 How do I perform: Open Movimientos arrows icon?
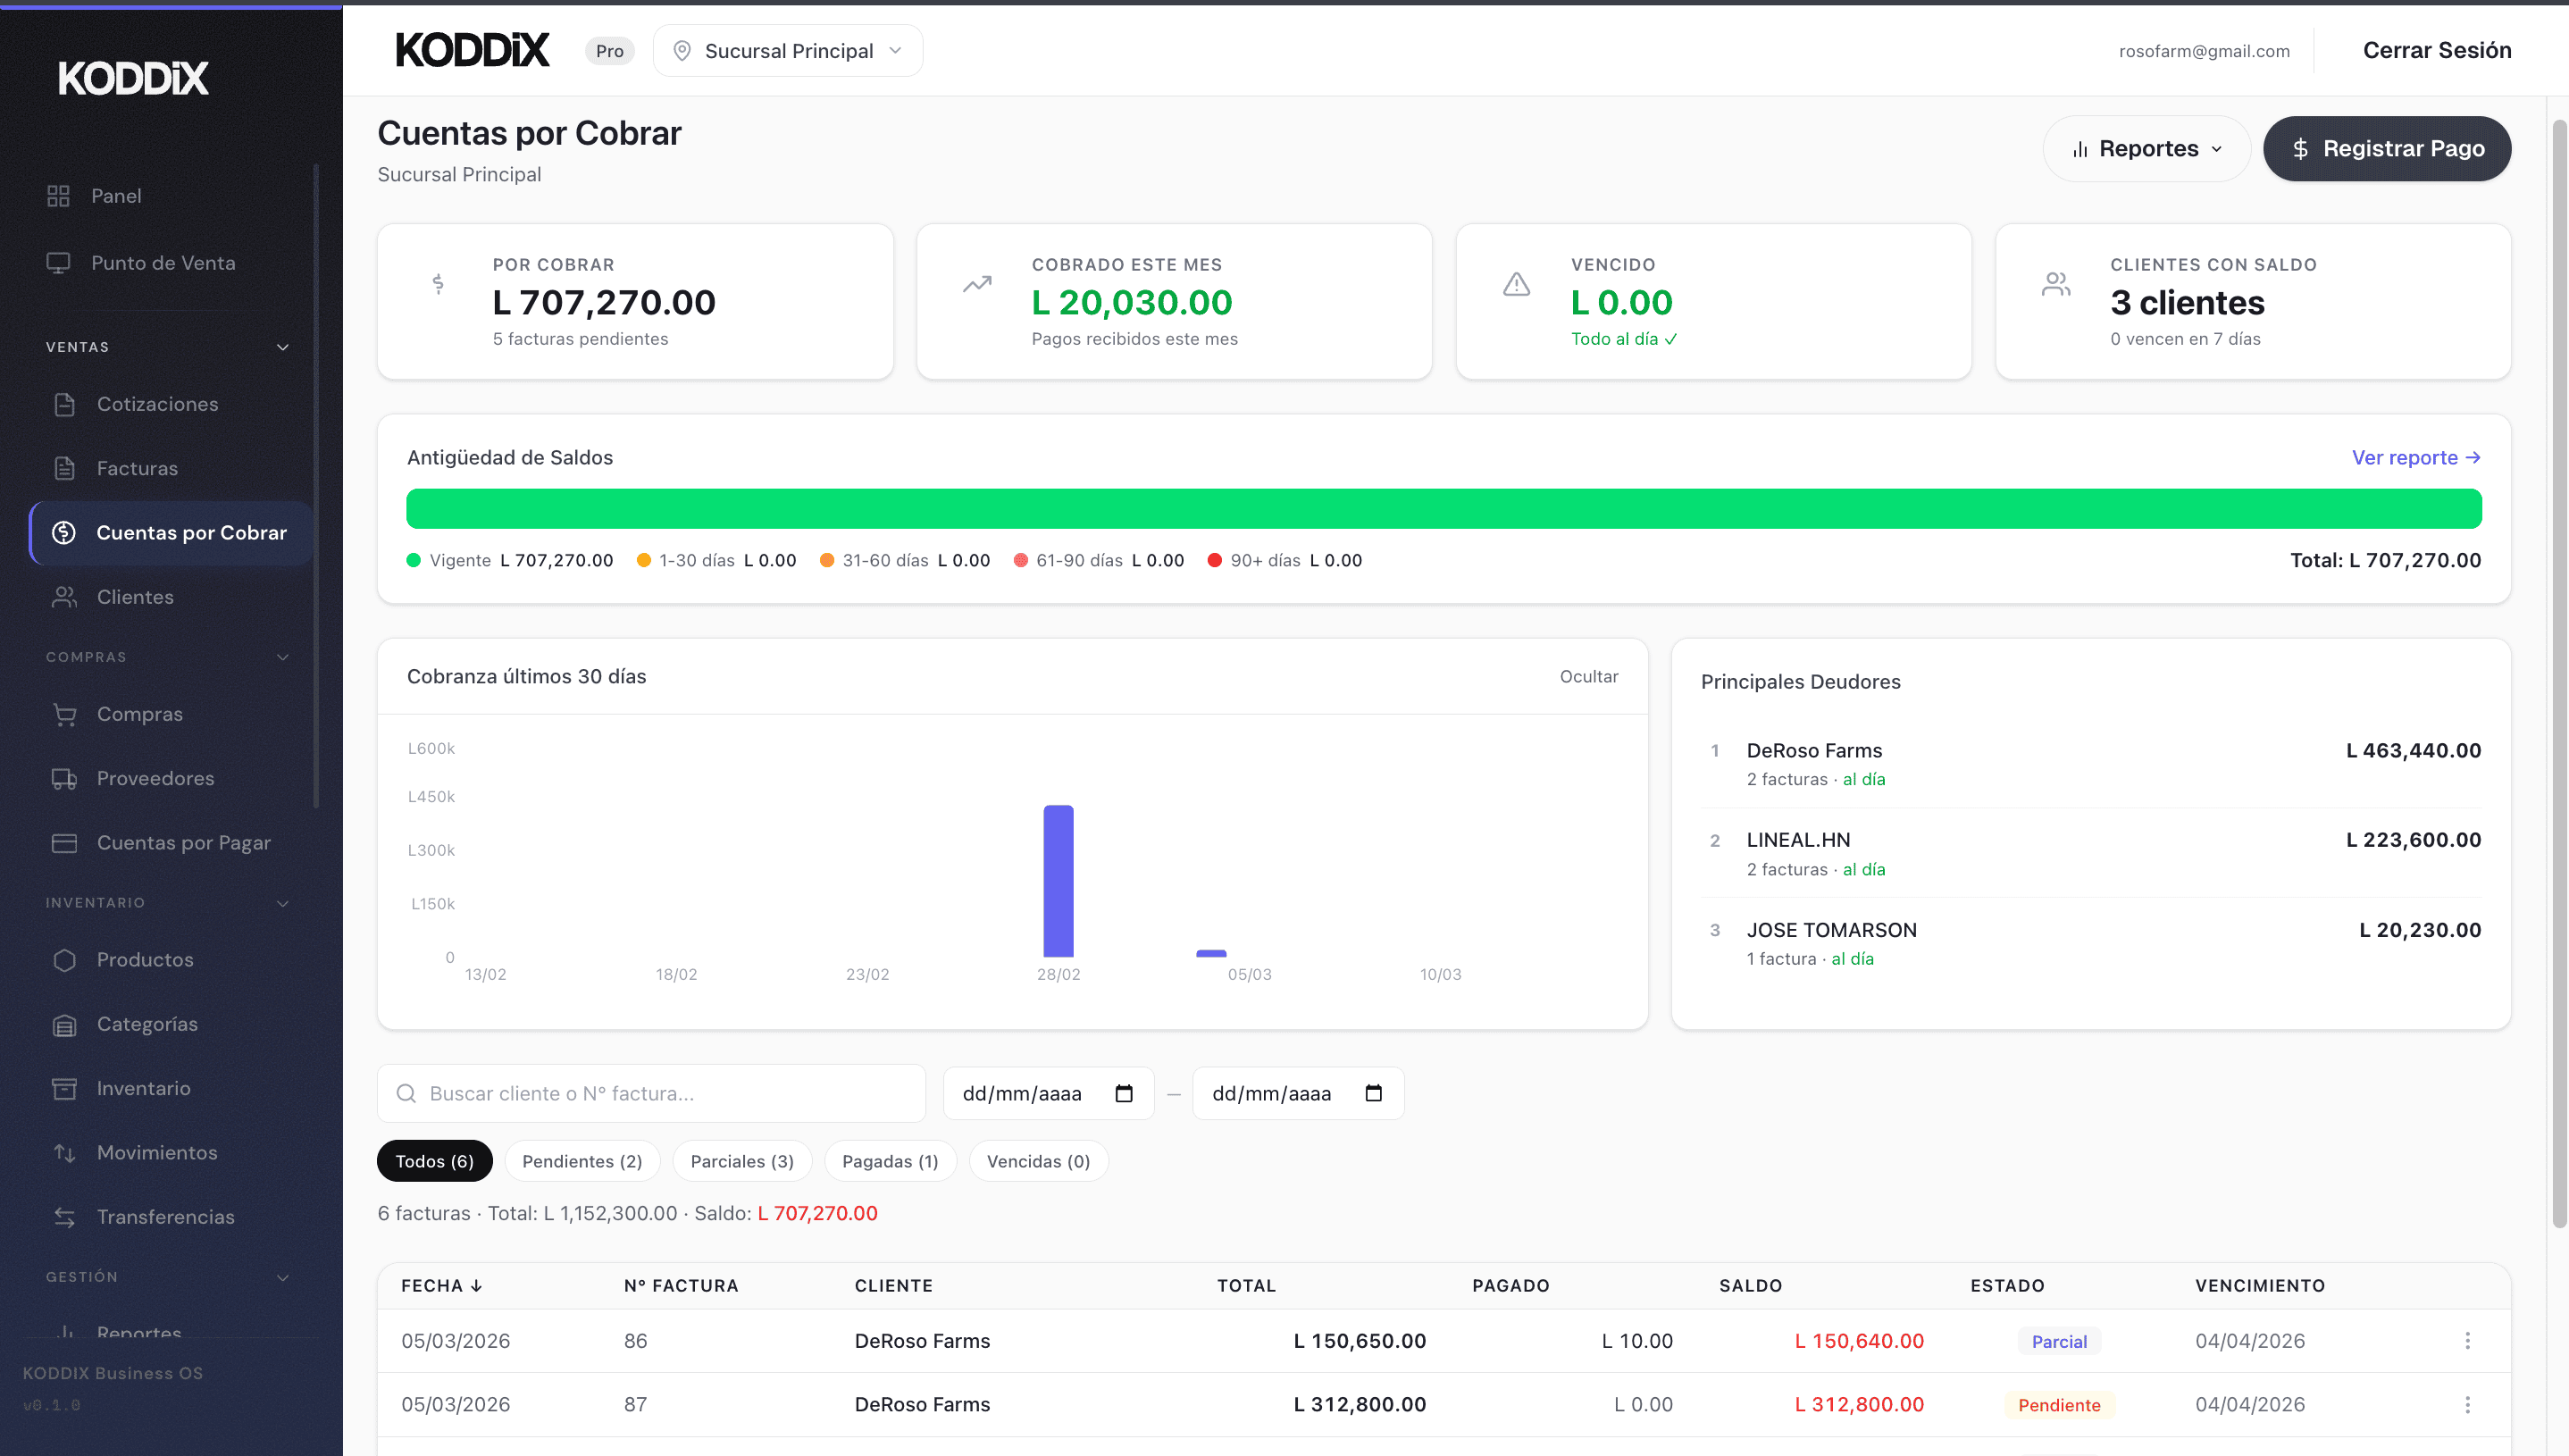(65, 1152)
